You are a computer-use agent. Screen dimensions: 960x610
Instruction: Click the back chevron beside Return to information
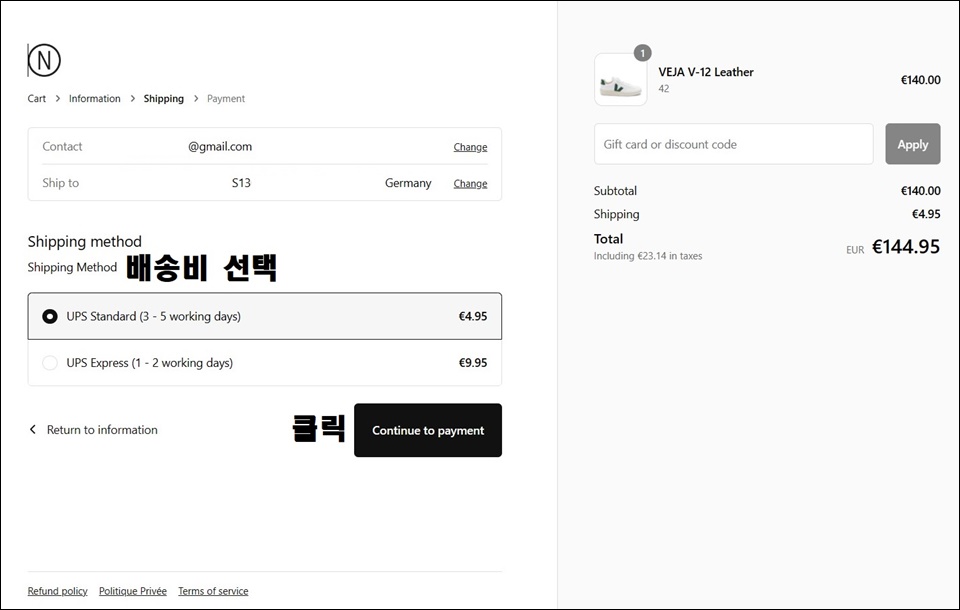[33, 429]
